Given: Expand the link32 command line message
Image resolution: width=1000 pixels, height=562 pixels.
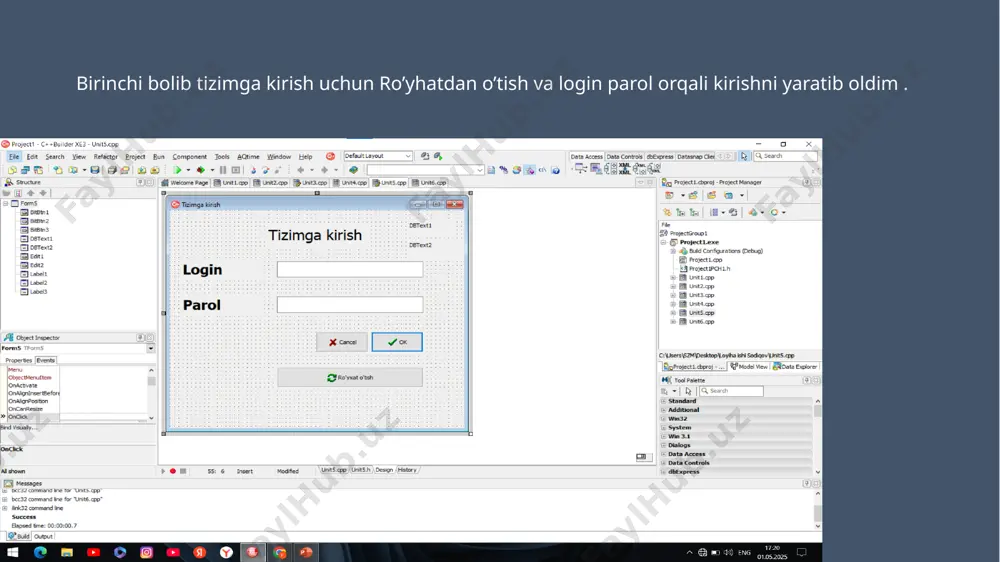Looking at the screenshot, I should pyautogui.click(x=5, y=508).
